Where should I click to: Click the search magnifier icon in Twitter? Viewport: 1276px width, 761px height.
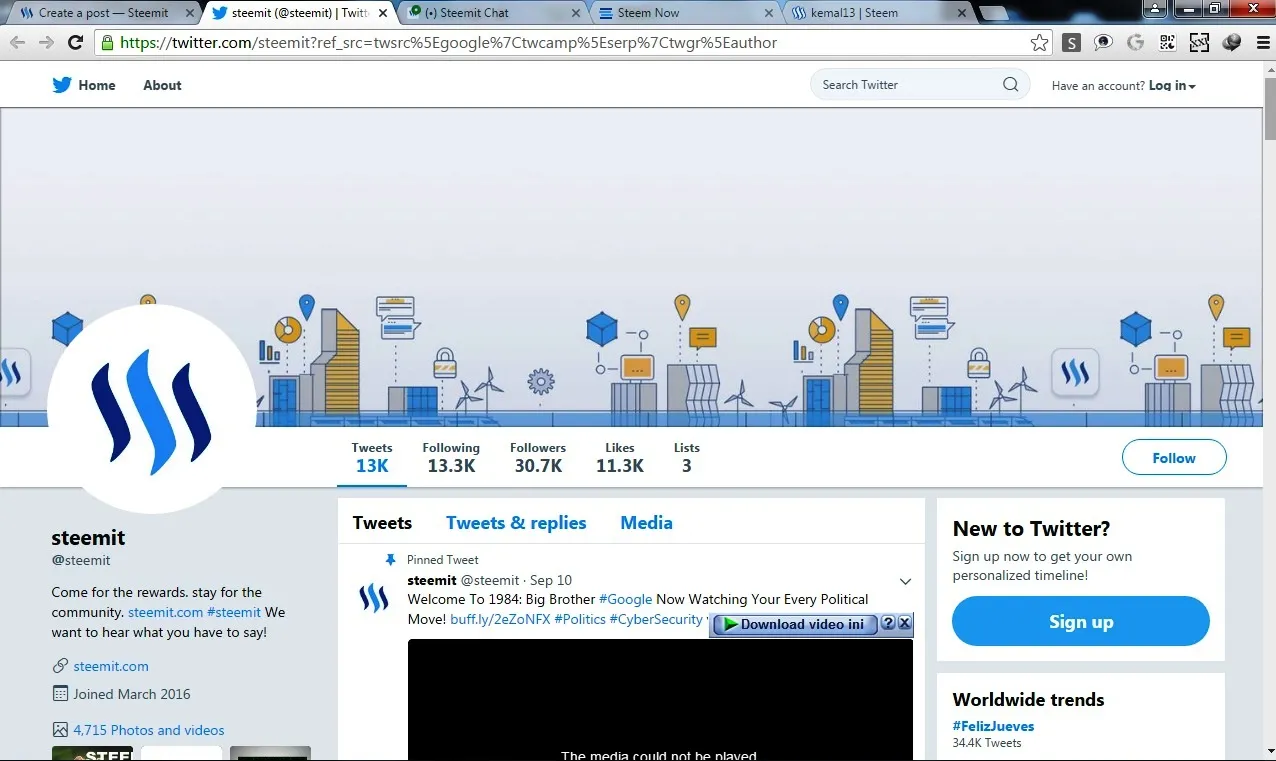click(x=1011, y=85)
